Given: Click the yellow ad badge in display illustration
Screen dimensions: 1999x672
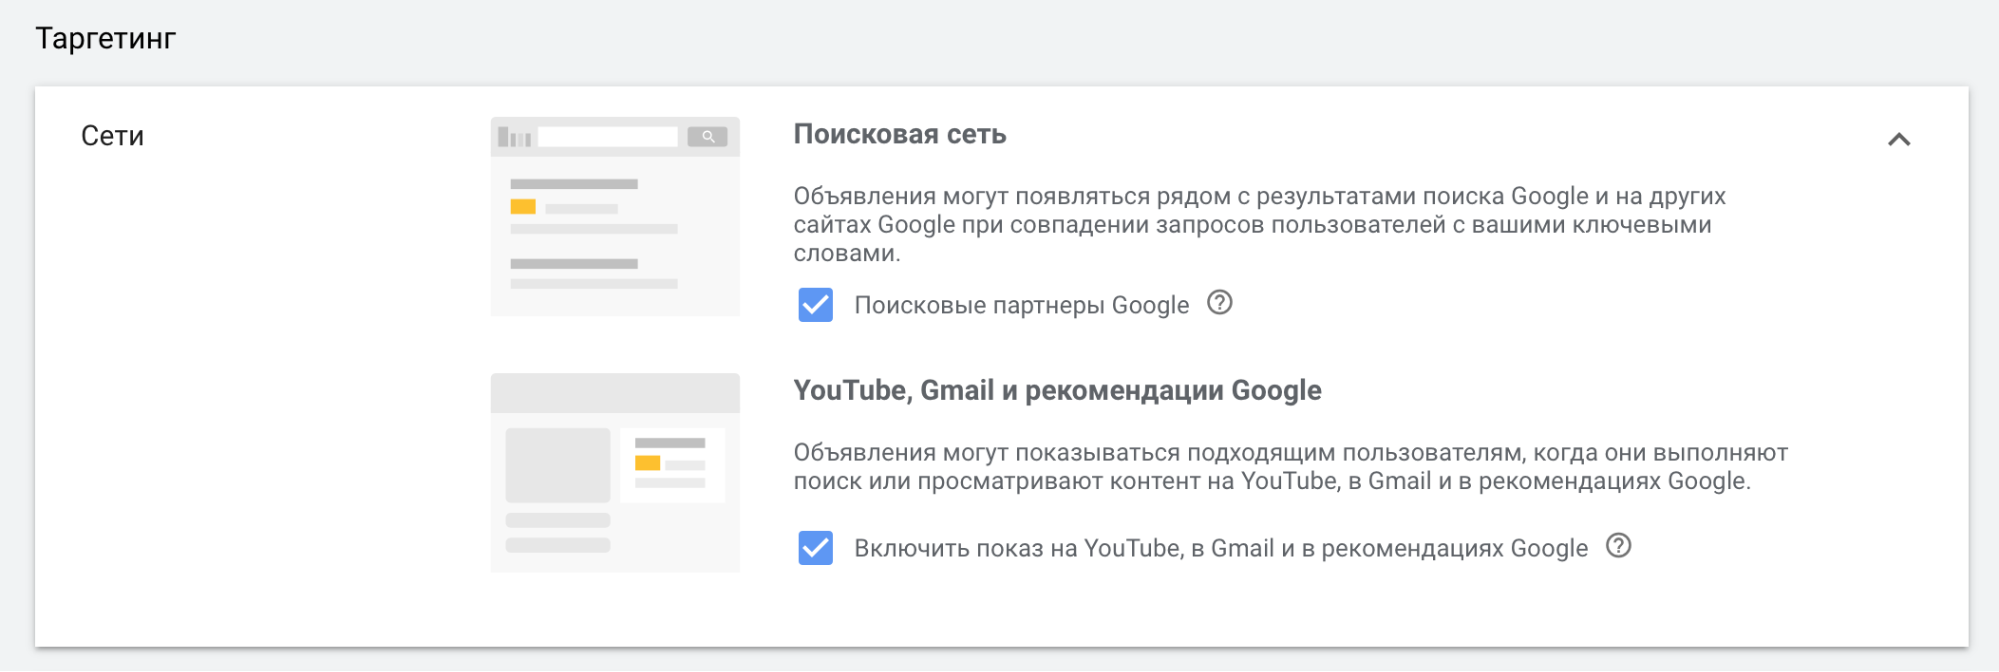Looking at the screenshot, I should (x=648, y=463).
